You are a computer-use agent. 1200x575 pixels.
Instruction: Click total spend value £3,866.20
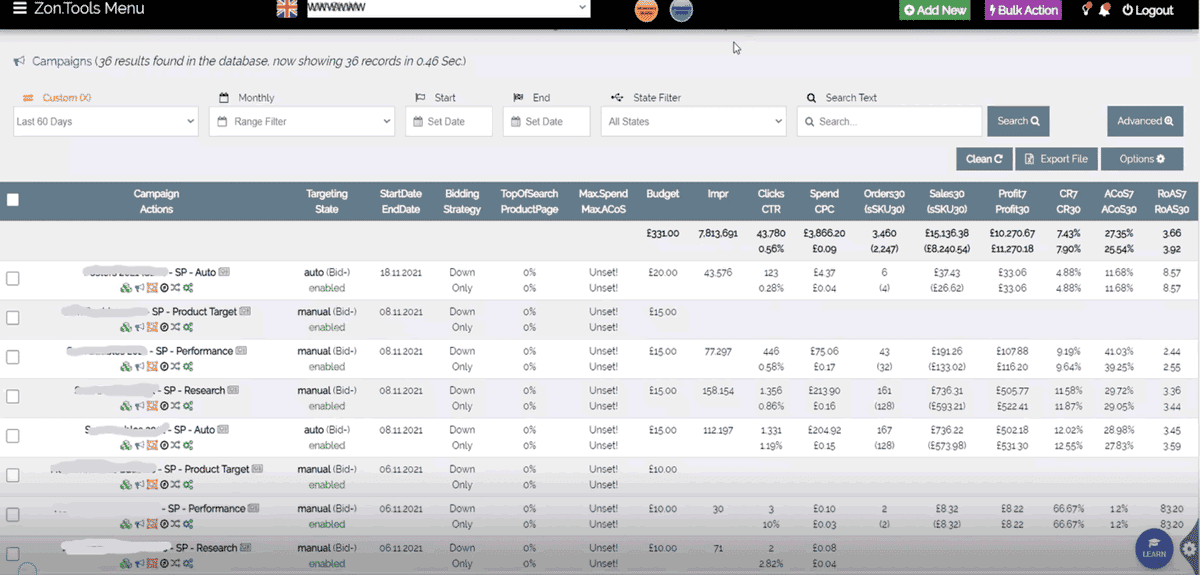(826, 233)
